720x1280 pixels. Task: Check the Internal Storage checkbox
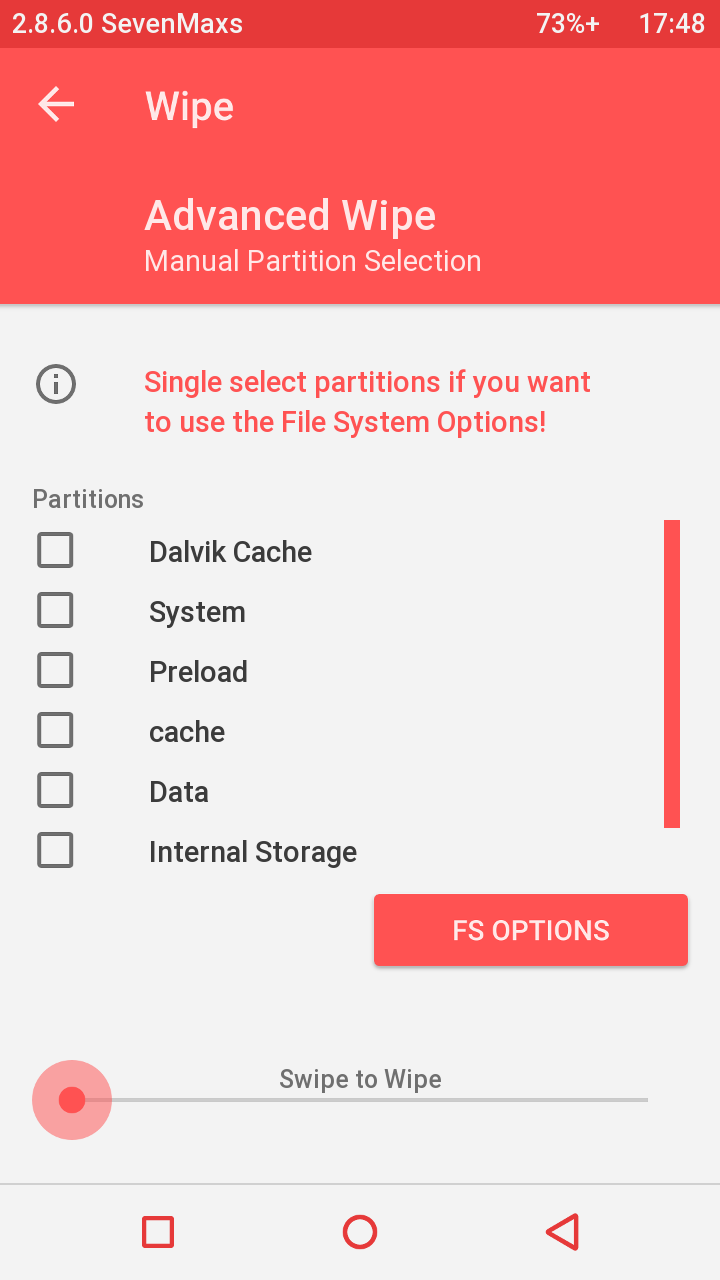[x=55, y=850]
